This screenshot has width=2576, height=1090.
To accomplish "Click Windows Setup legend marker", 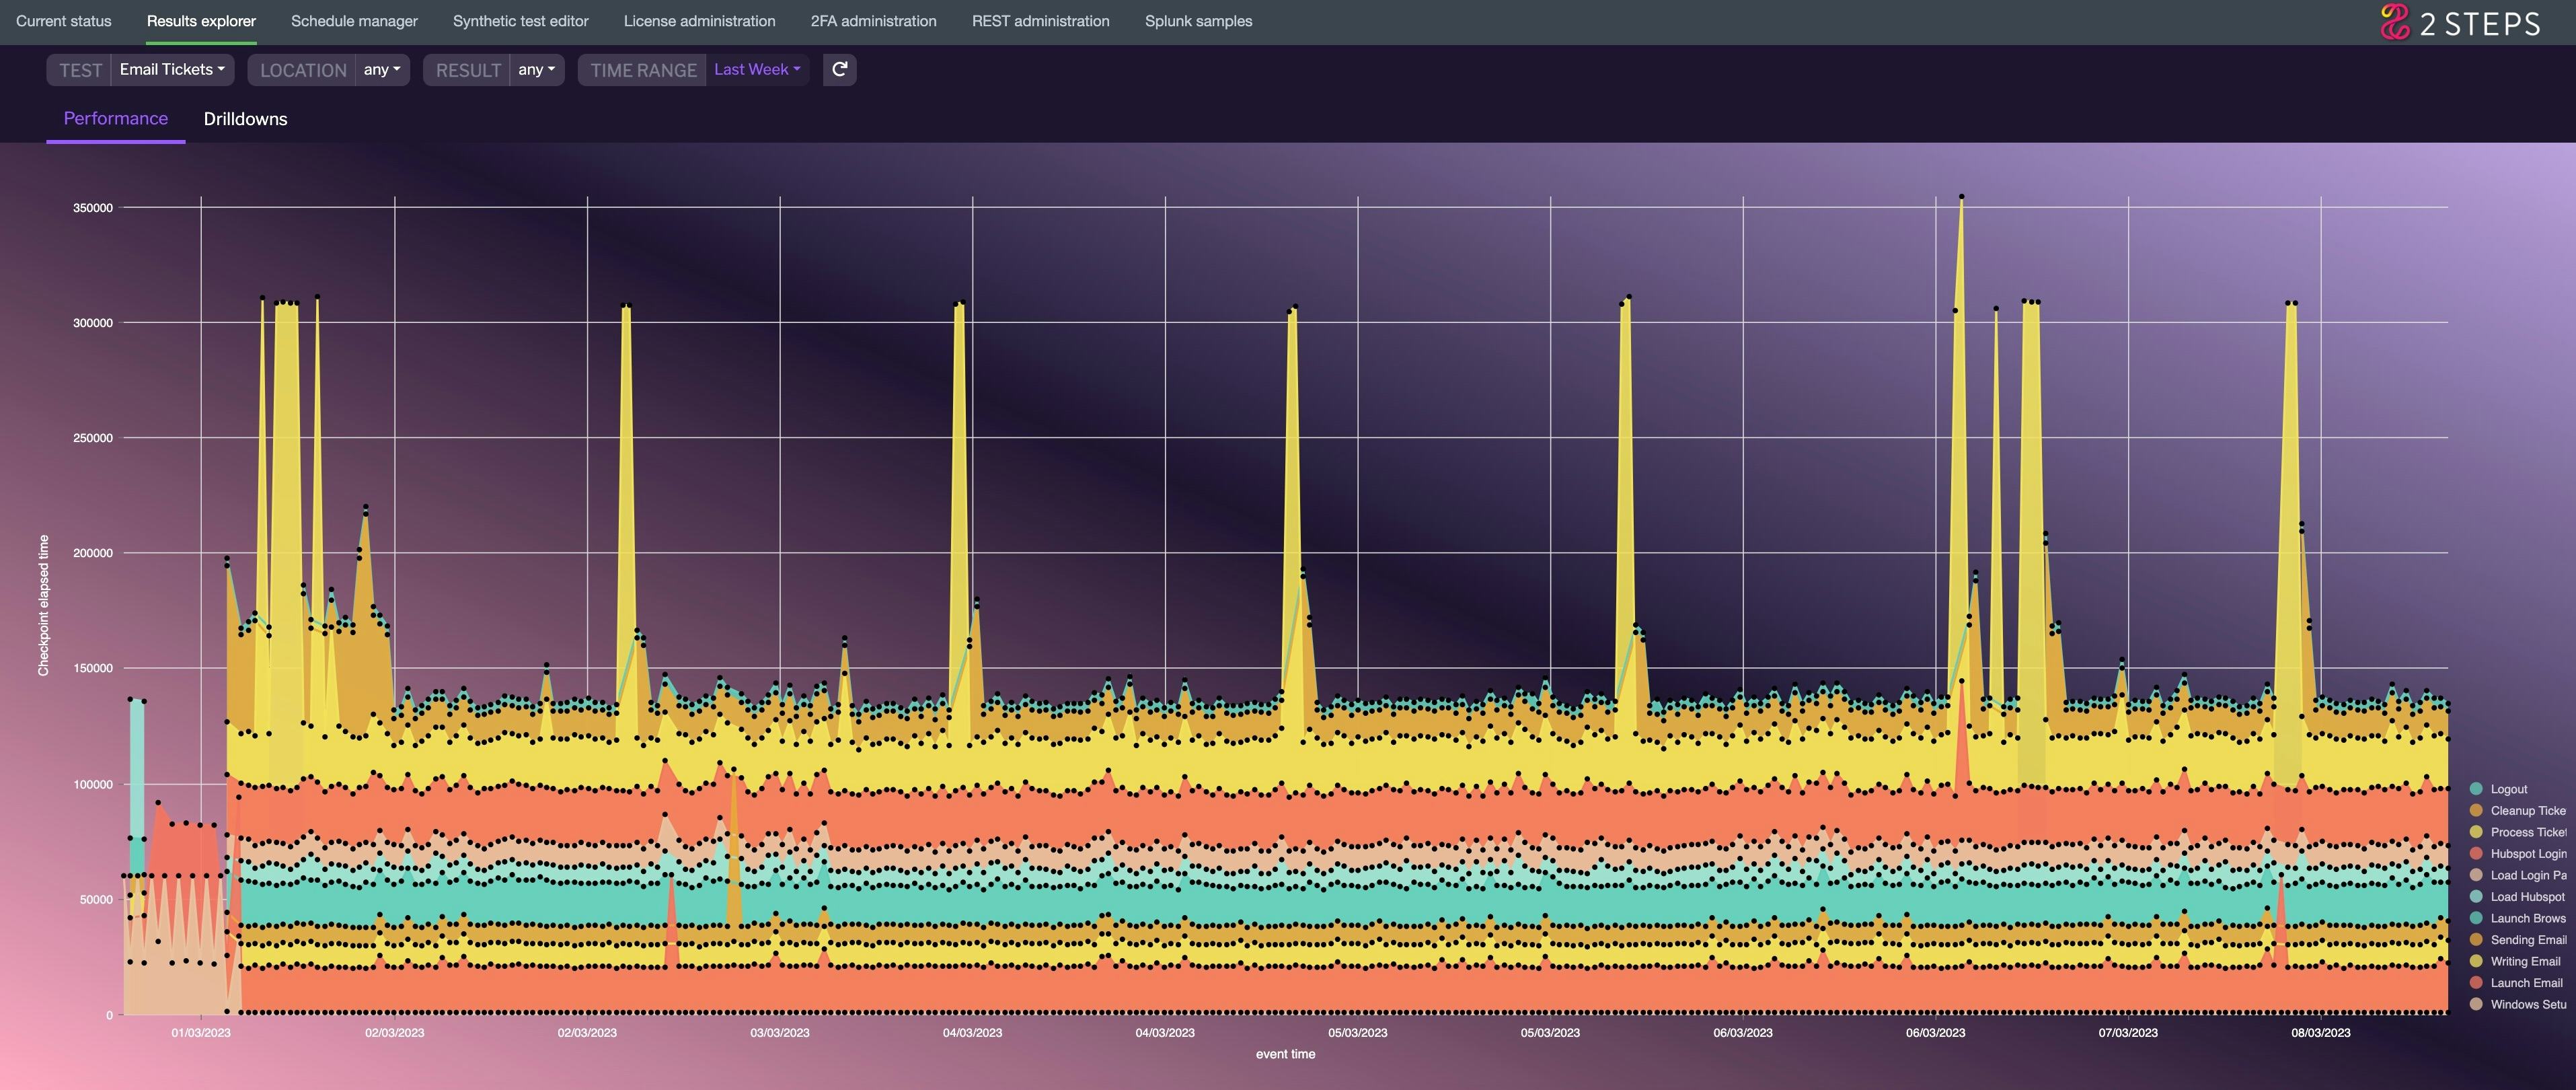I will pyautogui.click(x=2476, y=1004).
